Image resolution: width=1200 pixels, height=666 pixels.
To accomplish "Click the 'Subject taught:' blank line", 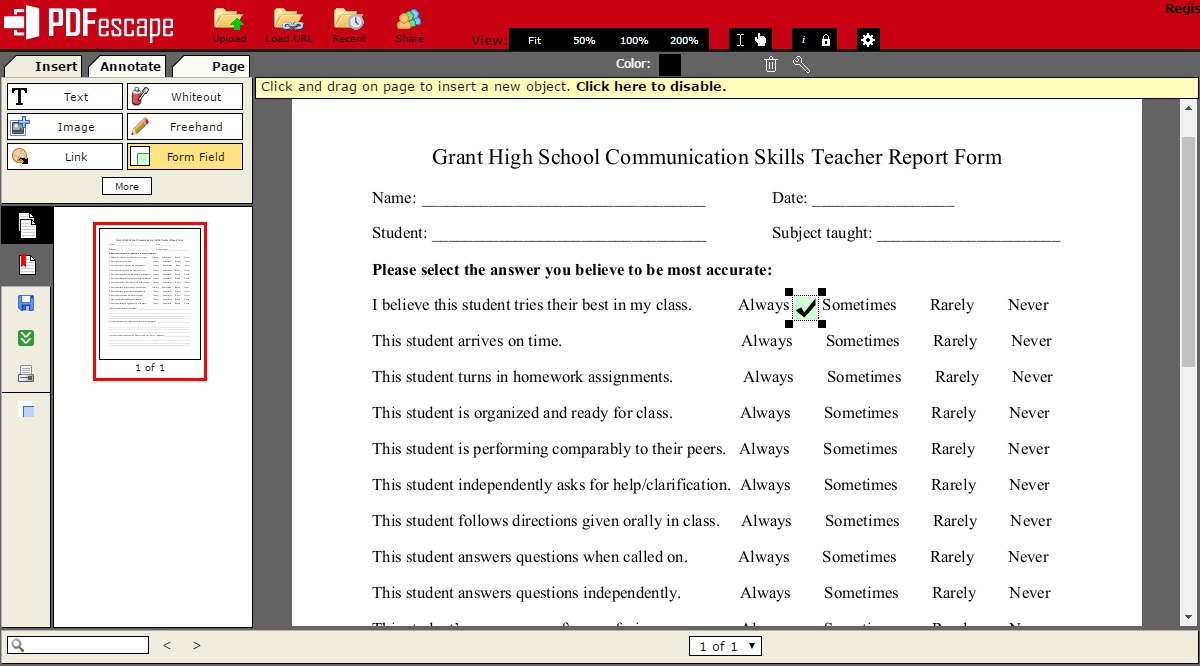I will [968, 234].
